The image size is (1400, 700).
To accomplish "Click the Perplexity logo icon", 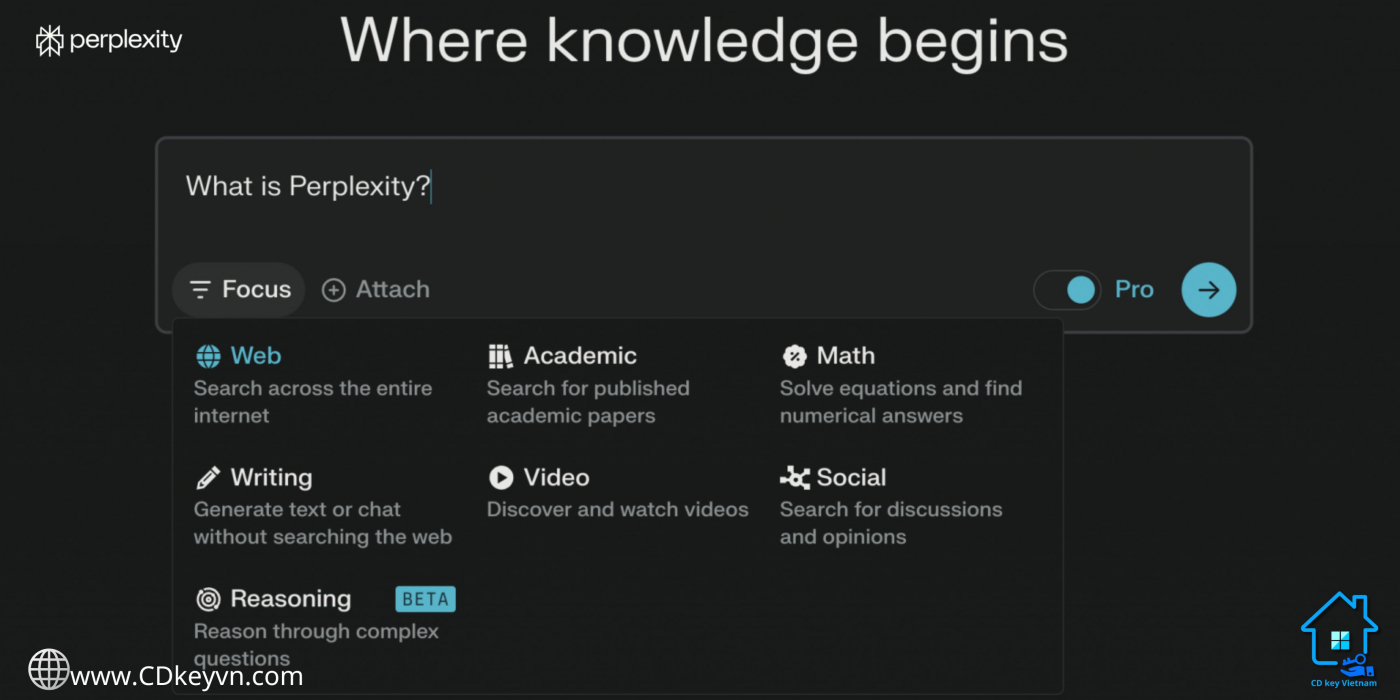I will coord(49,40).
